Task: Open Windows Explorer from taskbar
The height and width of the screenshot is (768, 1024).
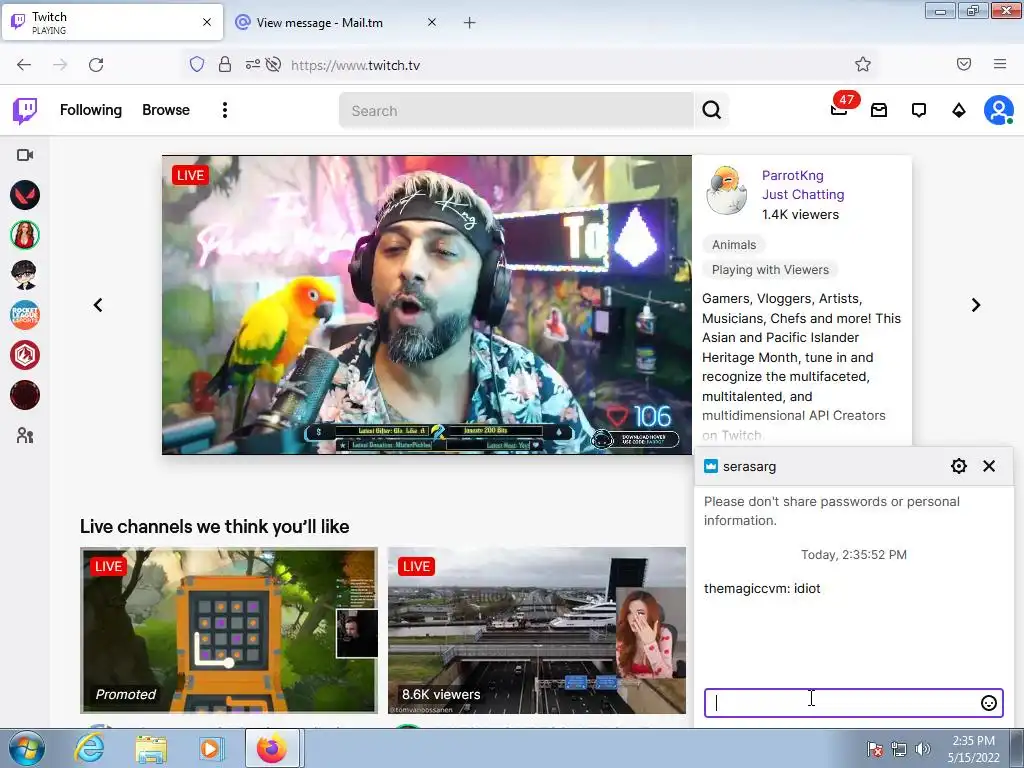Action: (151, 749)
